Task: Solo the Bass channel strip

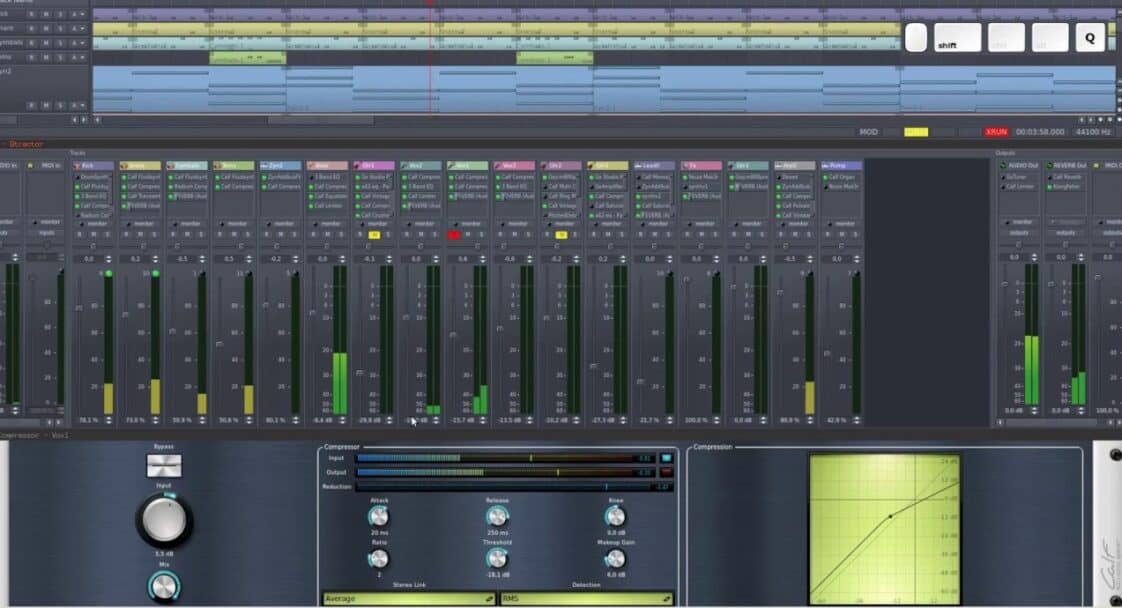Action: (341, 234)
